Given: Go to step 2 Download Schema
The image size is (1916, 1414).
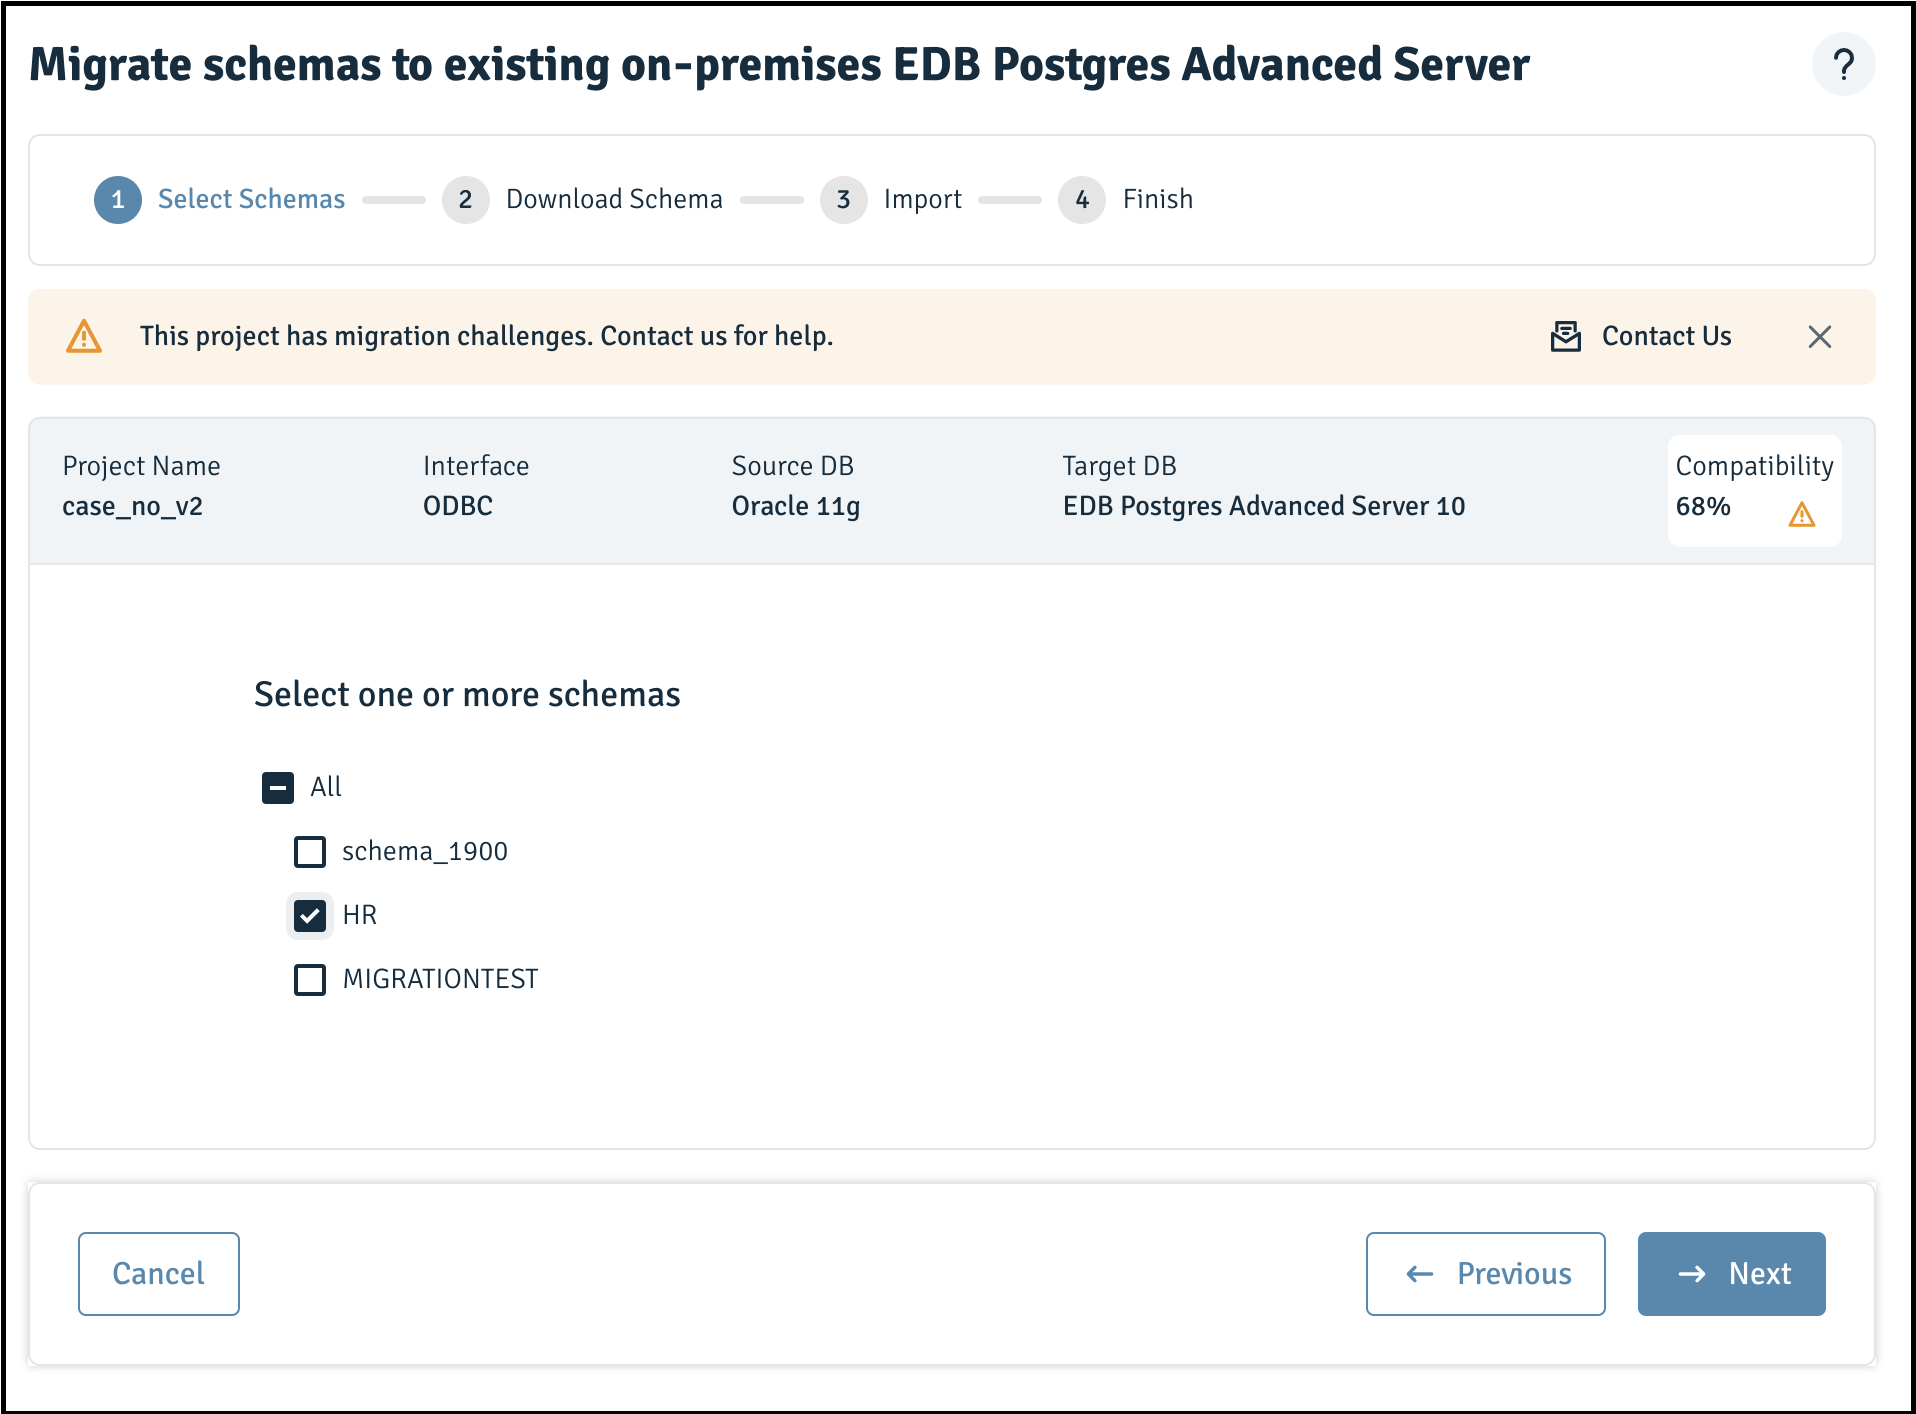Looking at the screenshot, I should (x=582, y=200).
